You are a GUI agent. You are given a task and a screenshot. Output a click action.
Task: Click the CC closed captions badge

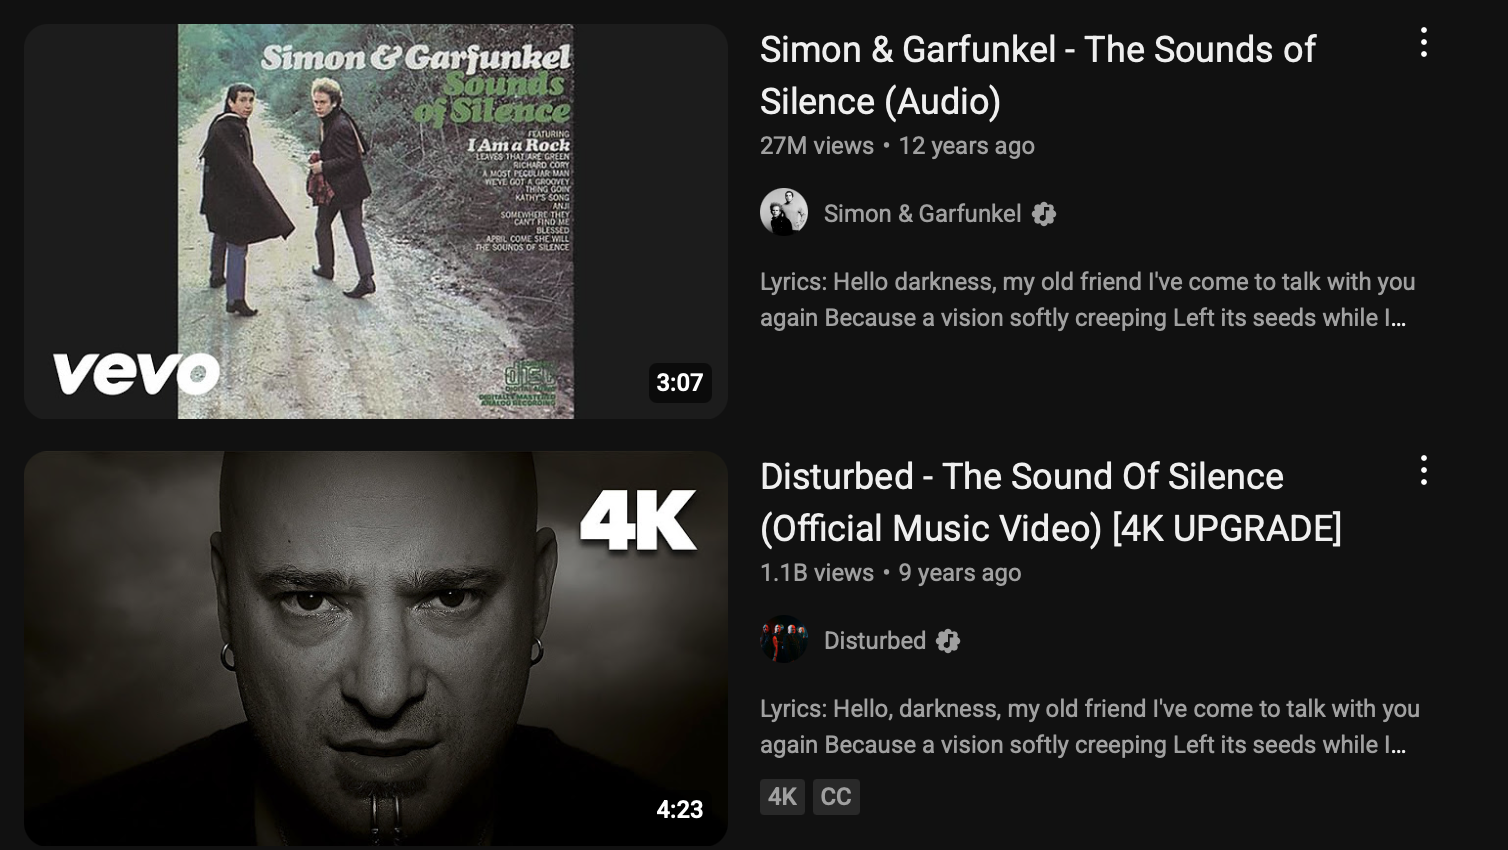click(836, 797)
